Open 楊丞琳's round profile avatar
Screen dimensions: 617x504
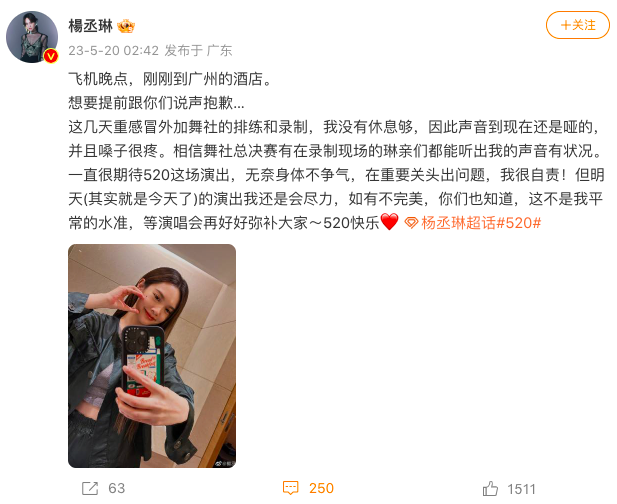(32, 37)
